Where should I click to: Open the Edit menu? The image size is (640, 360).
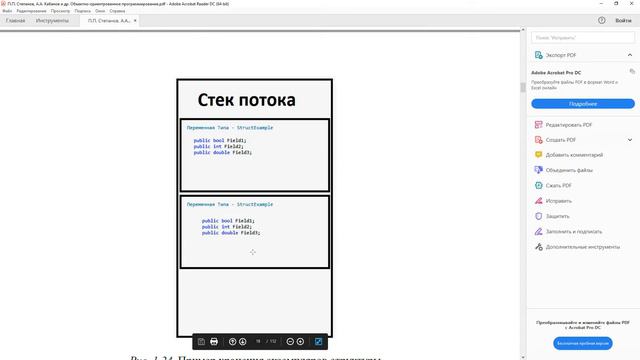pos(31,11)
